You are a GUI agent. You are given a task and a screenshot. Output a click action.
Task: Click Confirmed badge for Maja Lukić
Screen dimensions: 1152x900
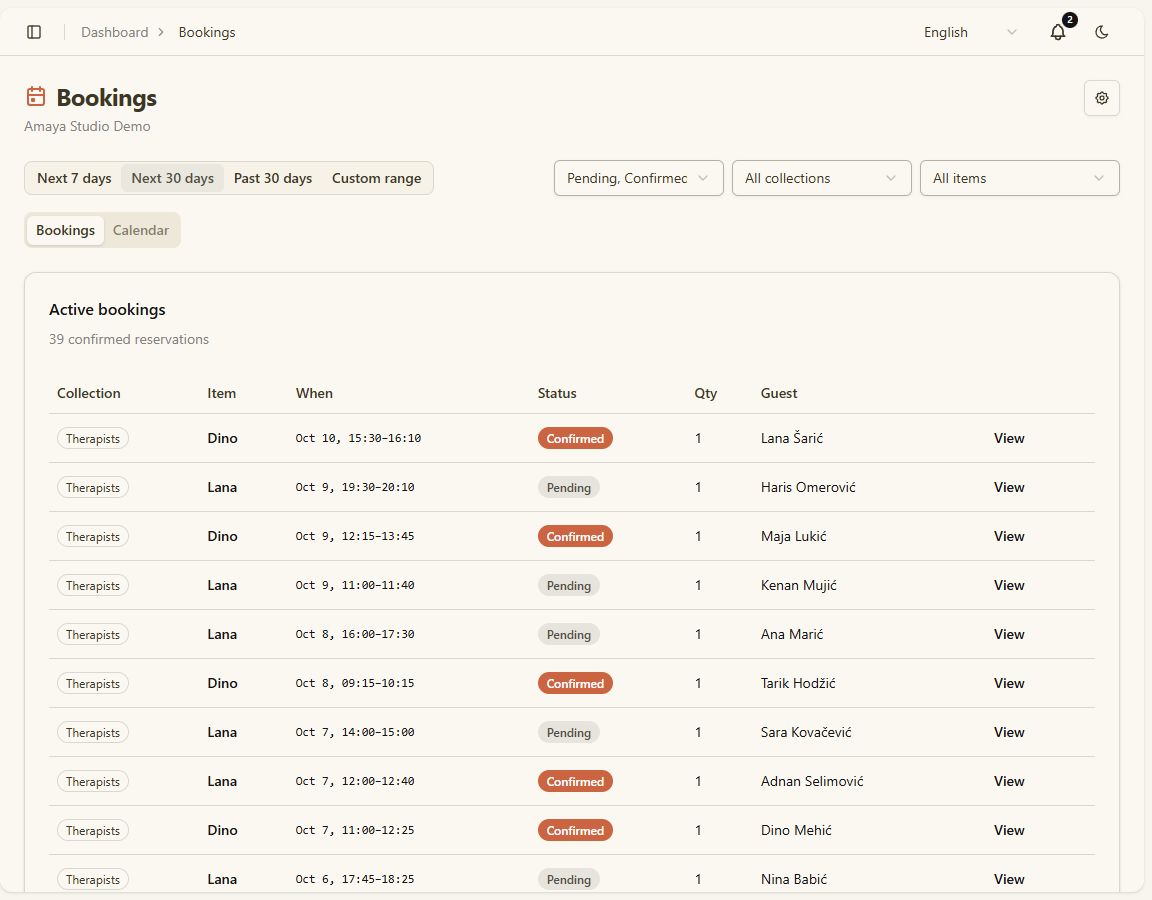pos(575,536)
